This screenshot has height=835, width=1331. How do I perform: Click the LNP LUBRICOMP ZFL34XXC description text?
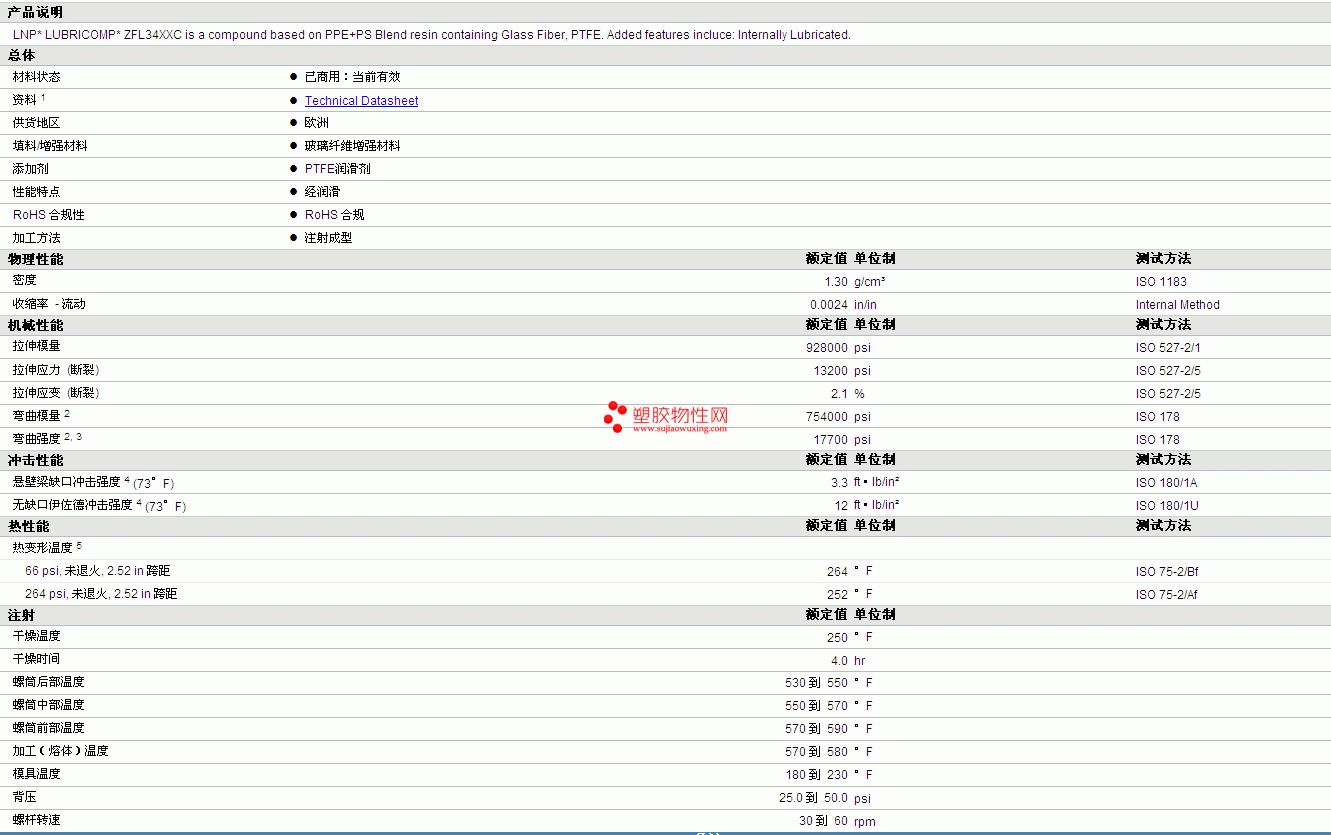click(432, 35)
